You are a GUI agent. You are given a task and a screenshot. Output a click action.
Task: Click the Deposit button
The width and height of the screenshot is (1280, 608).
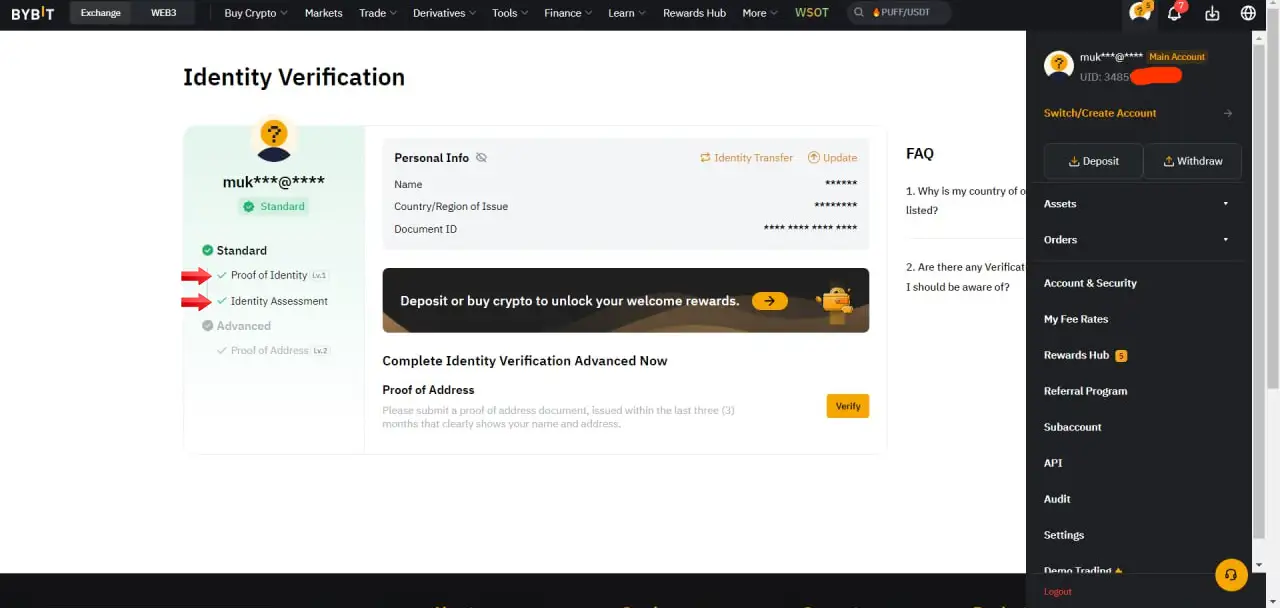pyautogui.click(x=1093, y=161)
